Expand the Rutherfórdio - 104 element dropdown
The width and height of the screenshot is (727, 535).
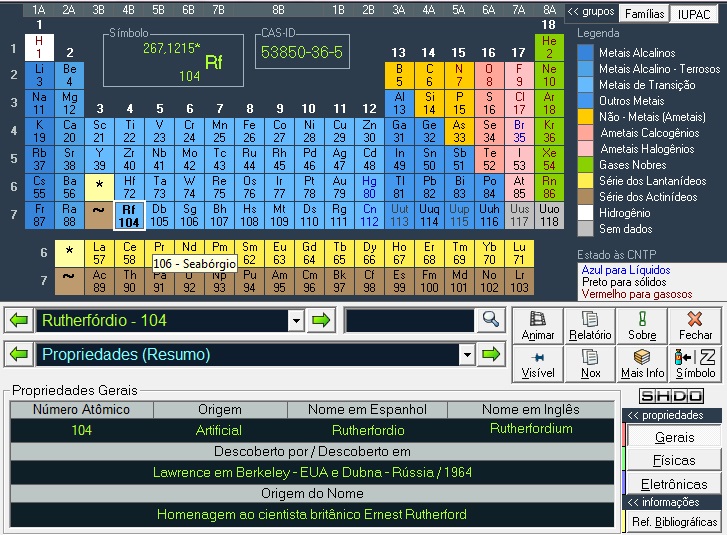point(295,320)
